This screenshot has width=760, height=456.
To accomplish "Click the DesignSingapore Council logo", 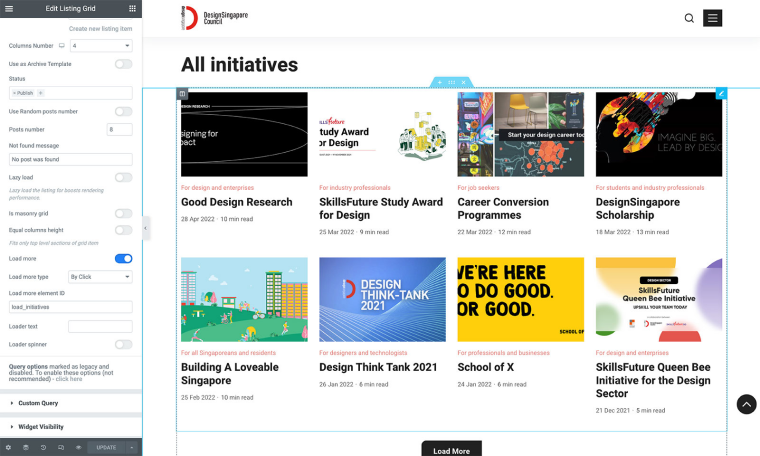I will pos(214,18).
